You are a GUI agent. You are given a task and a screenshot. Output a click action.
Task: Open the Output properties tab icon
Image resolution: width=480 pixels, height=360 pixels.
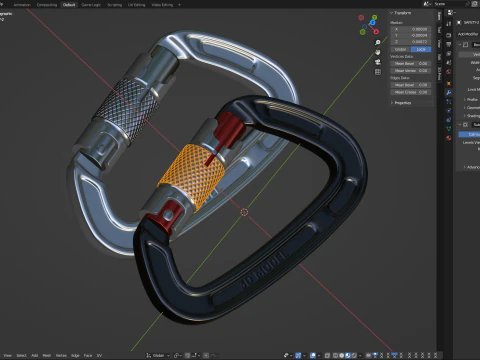click(x=449, y=44)
